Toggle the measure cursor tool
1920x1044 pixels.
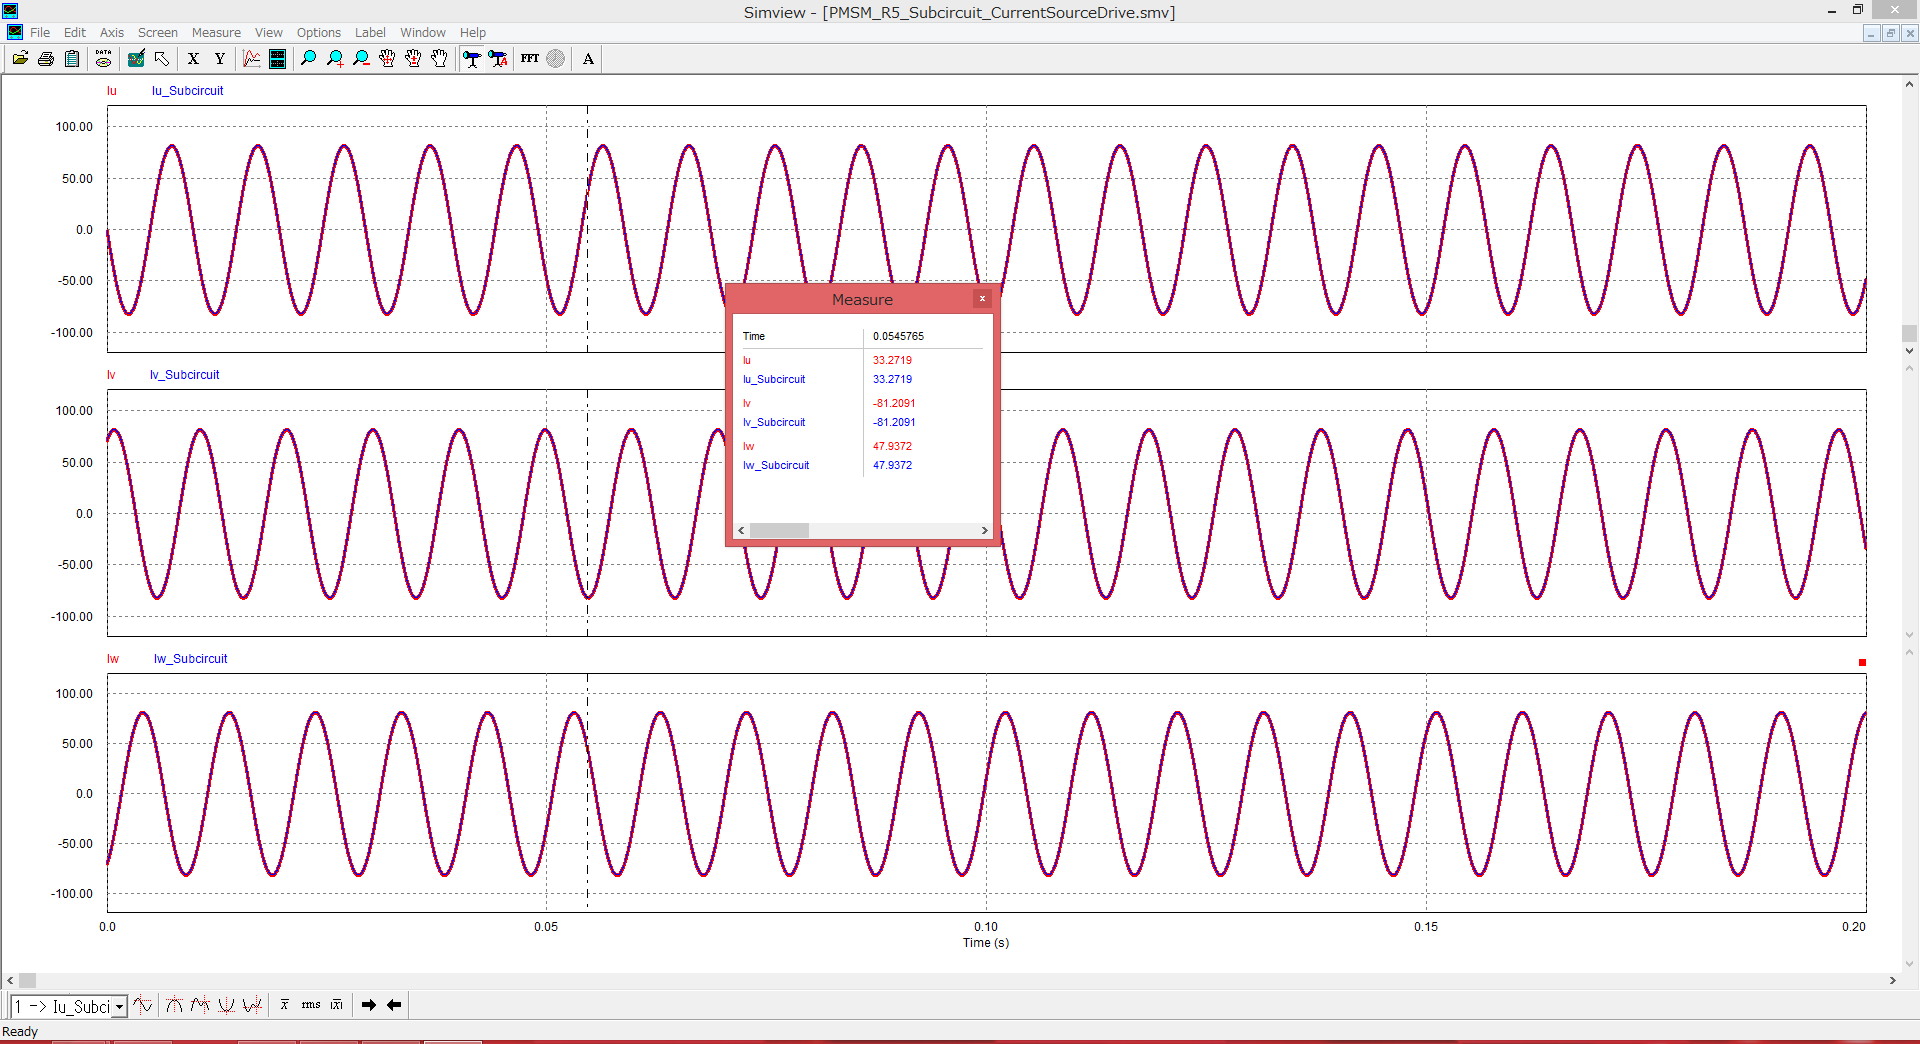471,58
